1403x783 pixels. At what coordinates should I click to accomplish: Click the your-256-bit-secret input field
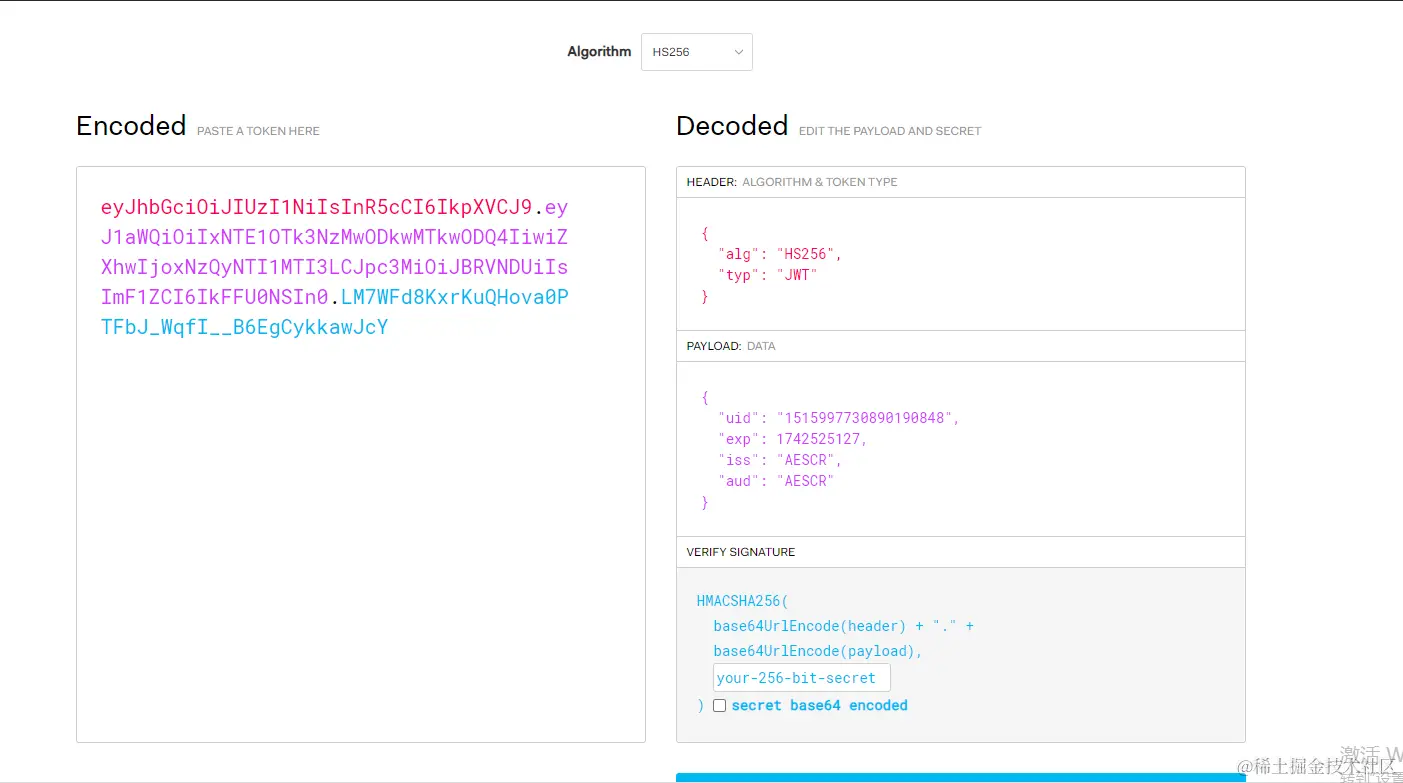801,678
